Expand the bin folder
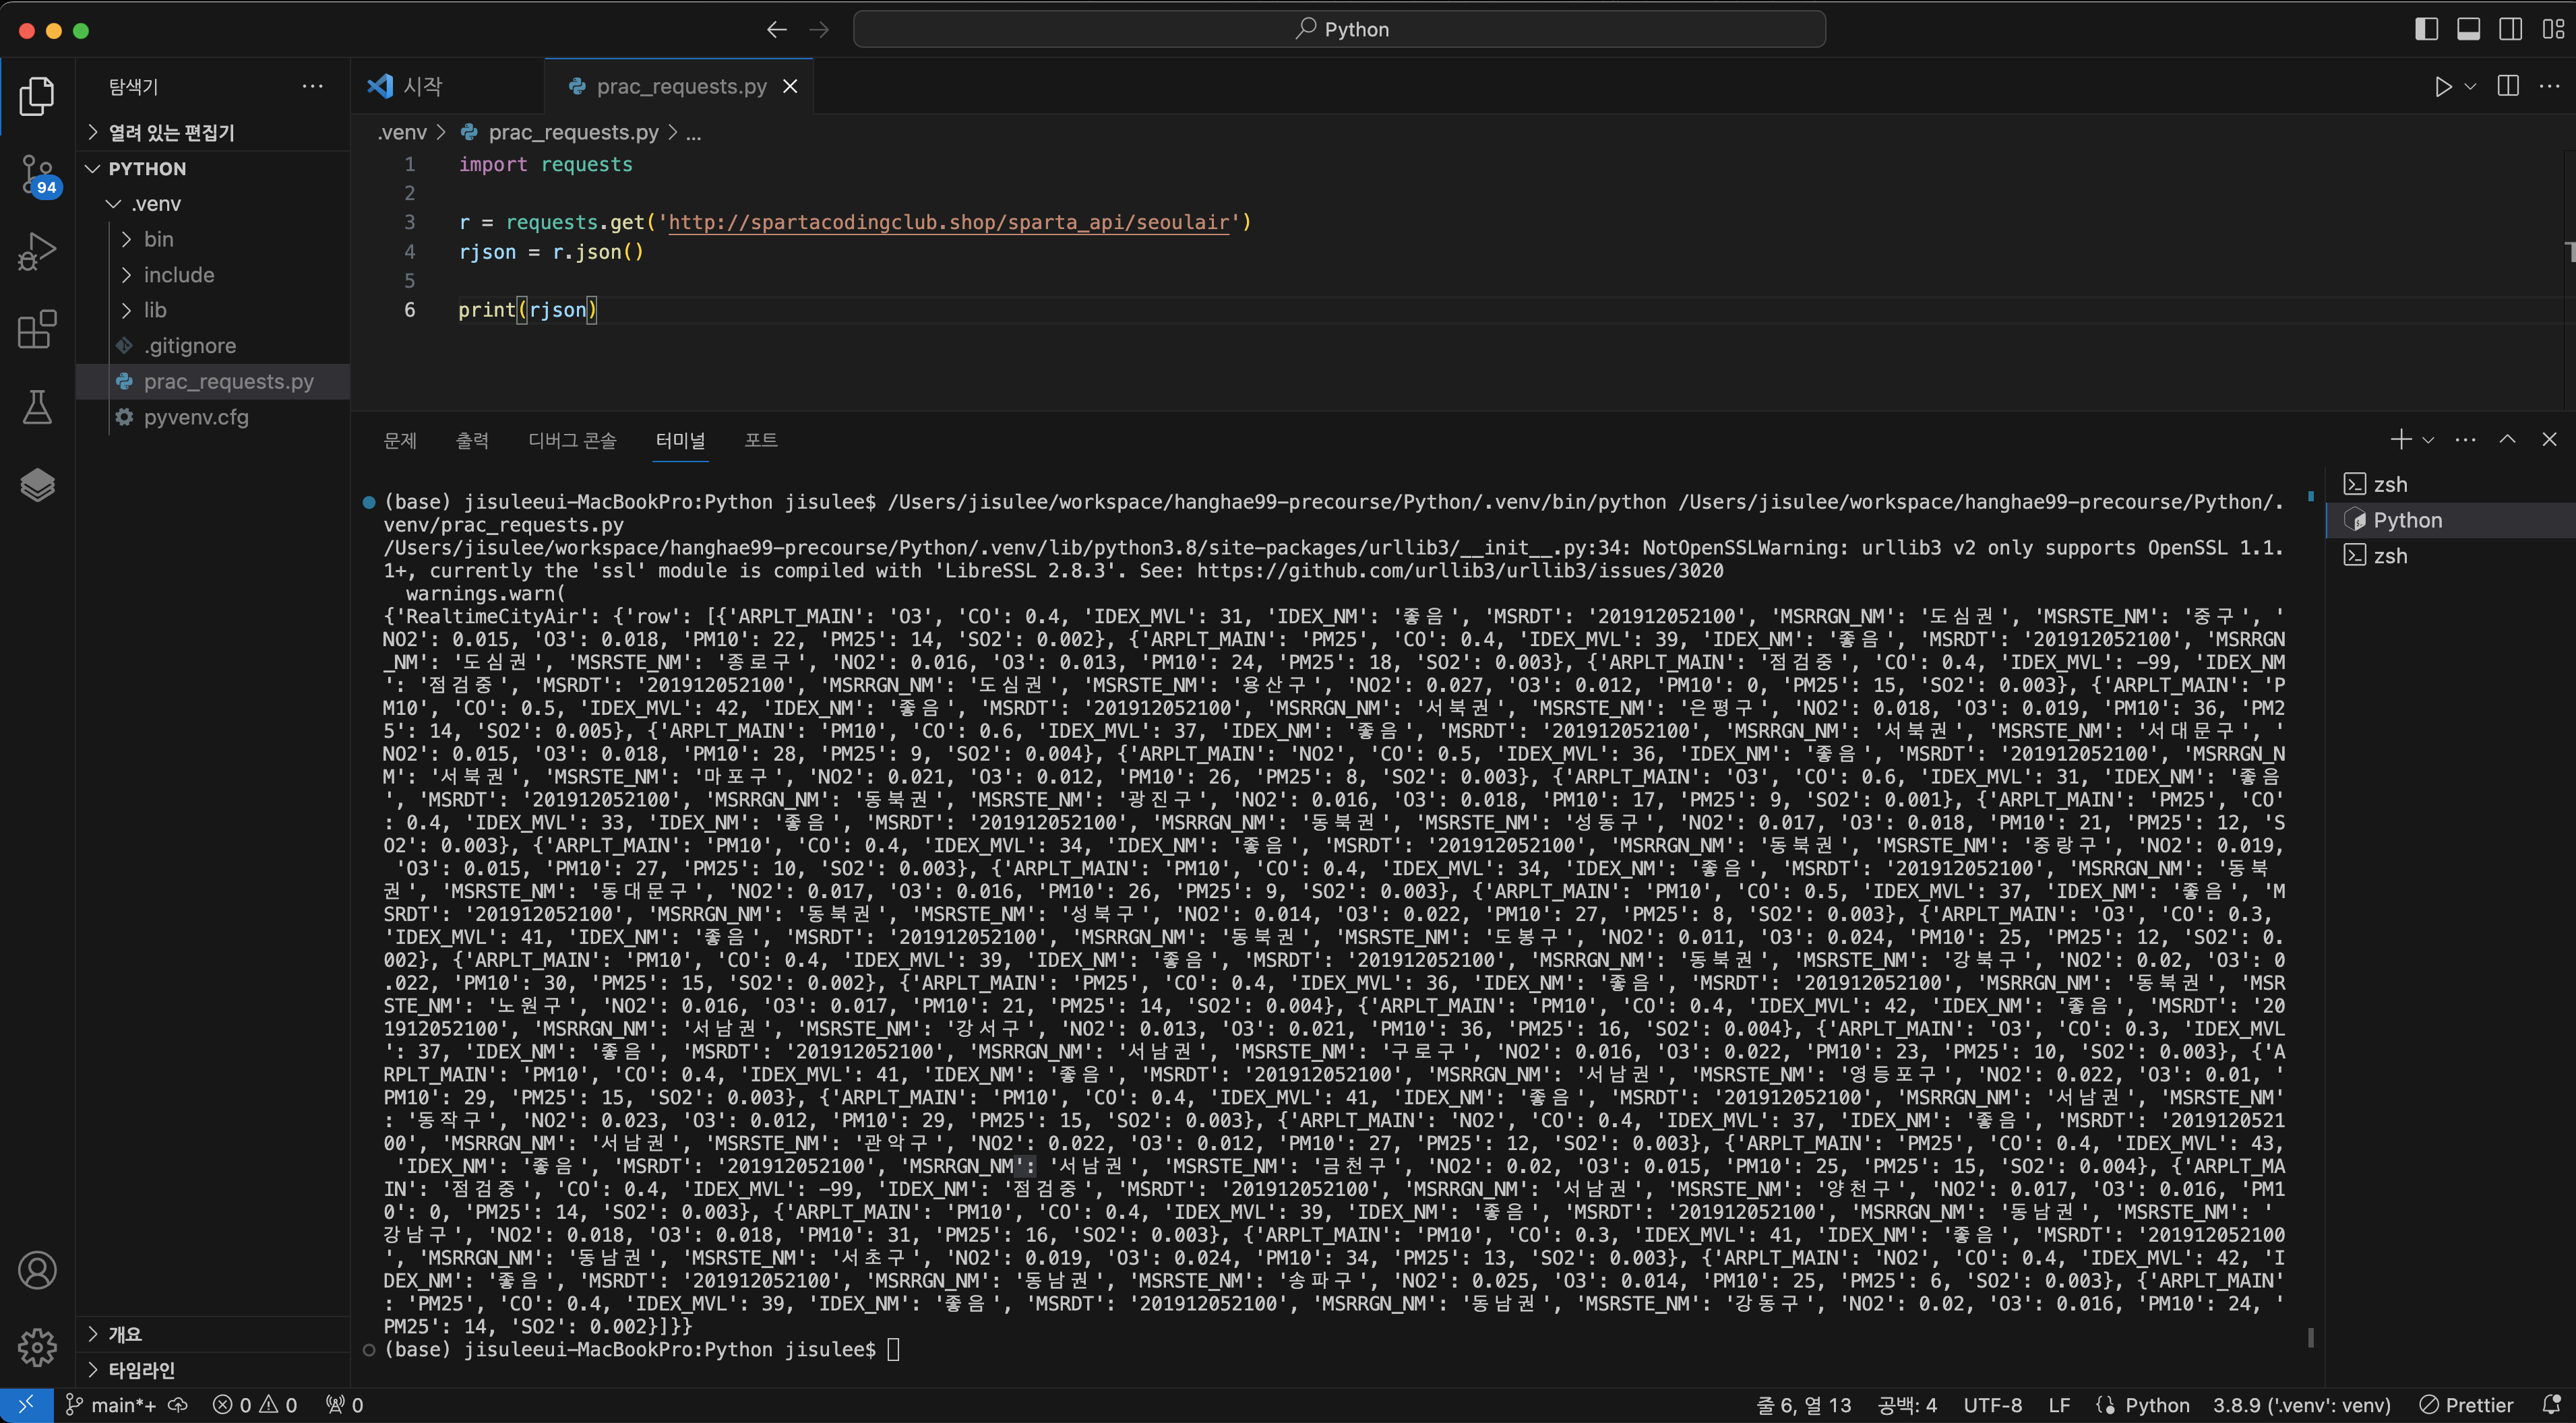 [x=213, y=239]
